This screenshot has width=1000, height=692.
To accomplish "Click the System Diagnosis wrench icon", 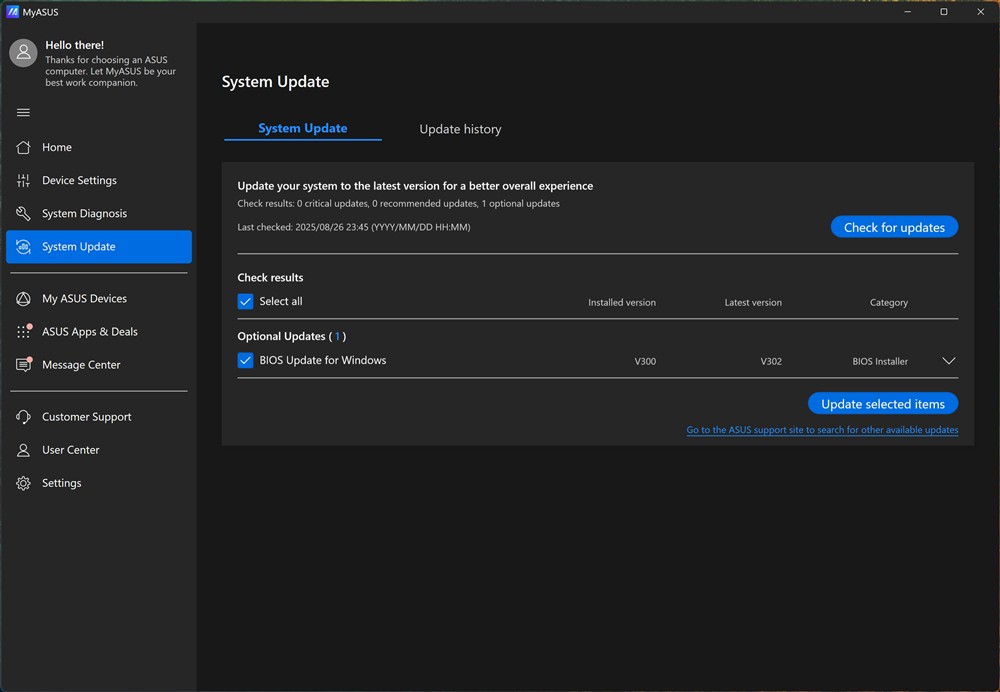I will coord(24,213).
